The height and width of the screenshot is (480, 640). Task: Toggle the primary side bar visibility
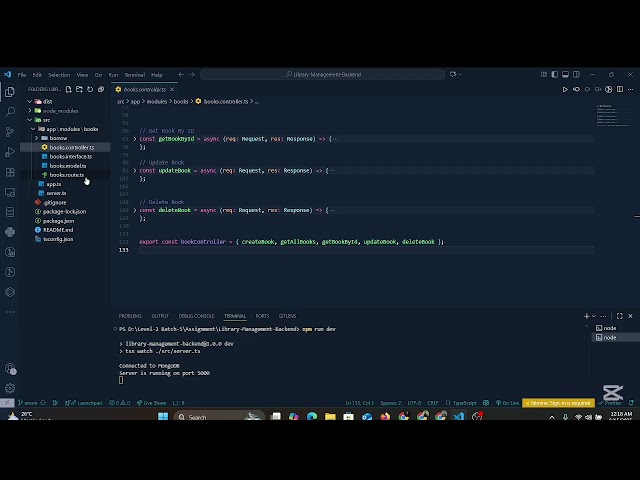tap(554, 75)
